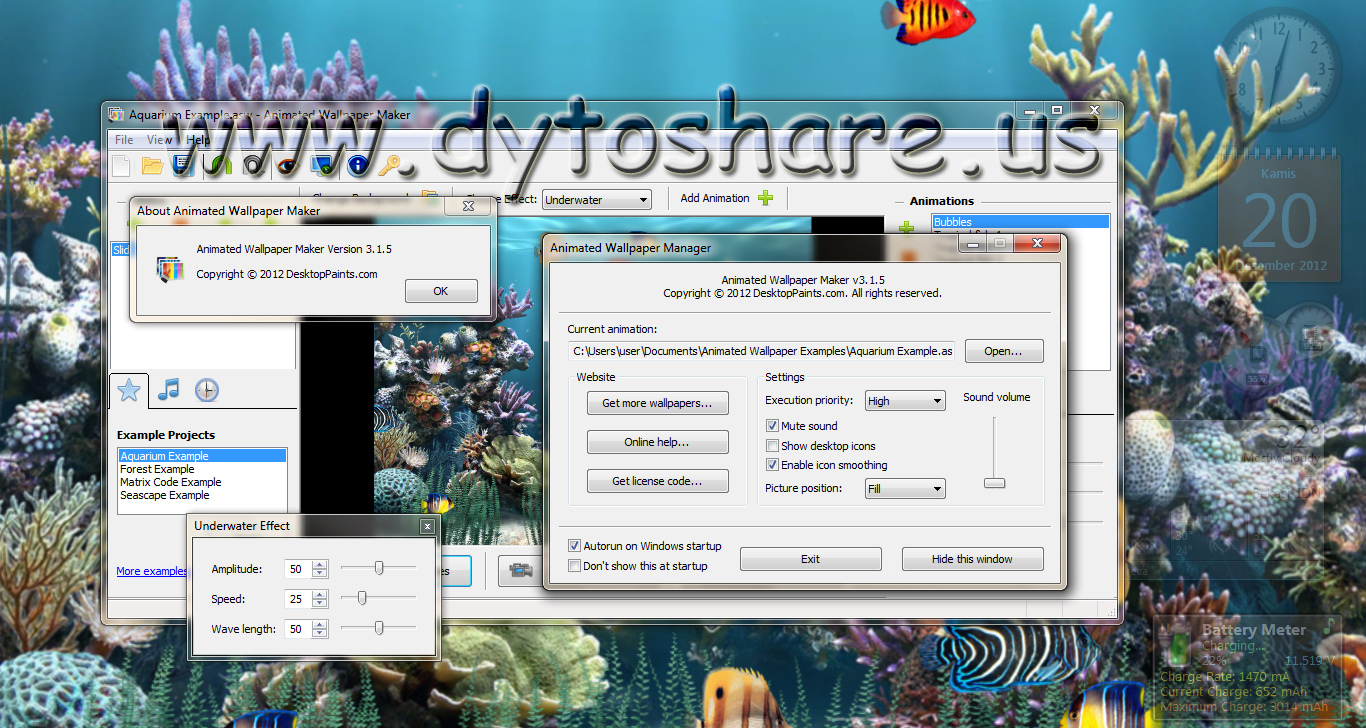Click the green Add Animation plus icon
This screenshot has width=1366, height=728.
tap(766, 198)
